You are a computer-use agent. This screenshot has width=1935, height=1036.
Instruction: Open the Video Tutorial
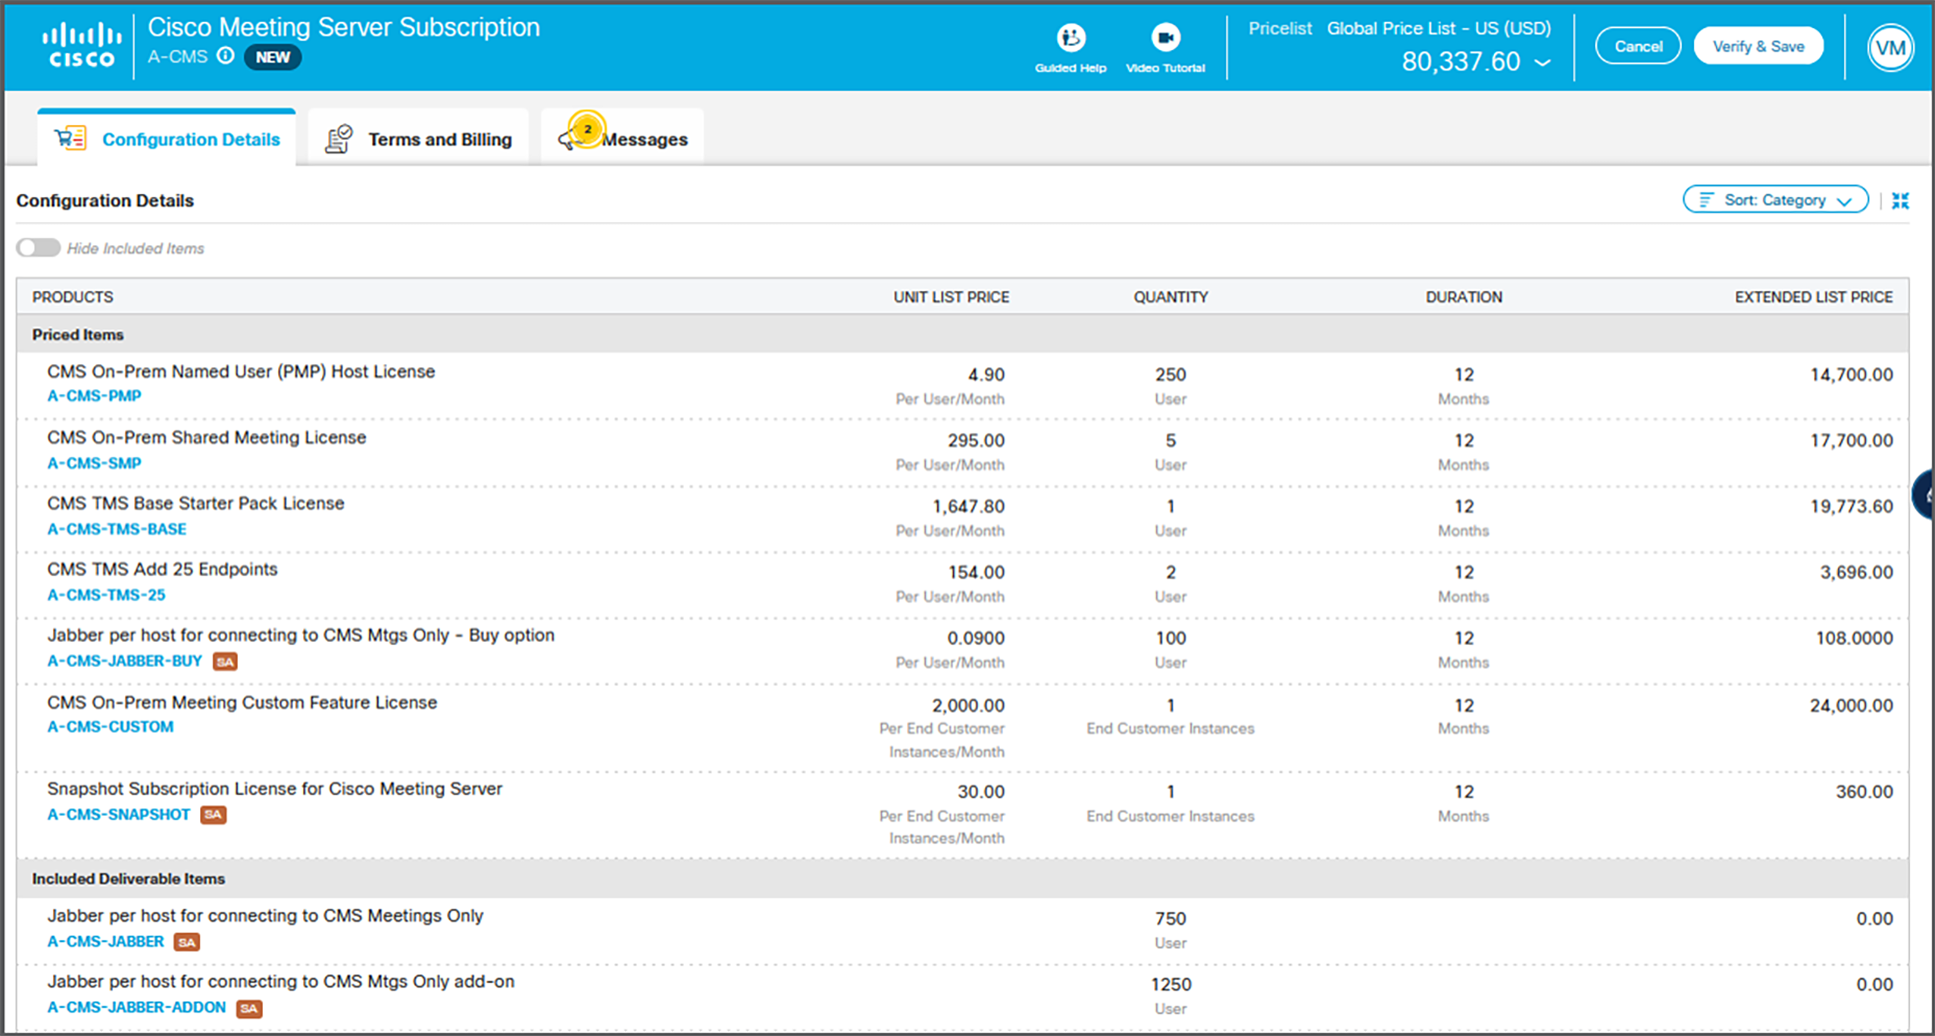[1165, 48]
